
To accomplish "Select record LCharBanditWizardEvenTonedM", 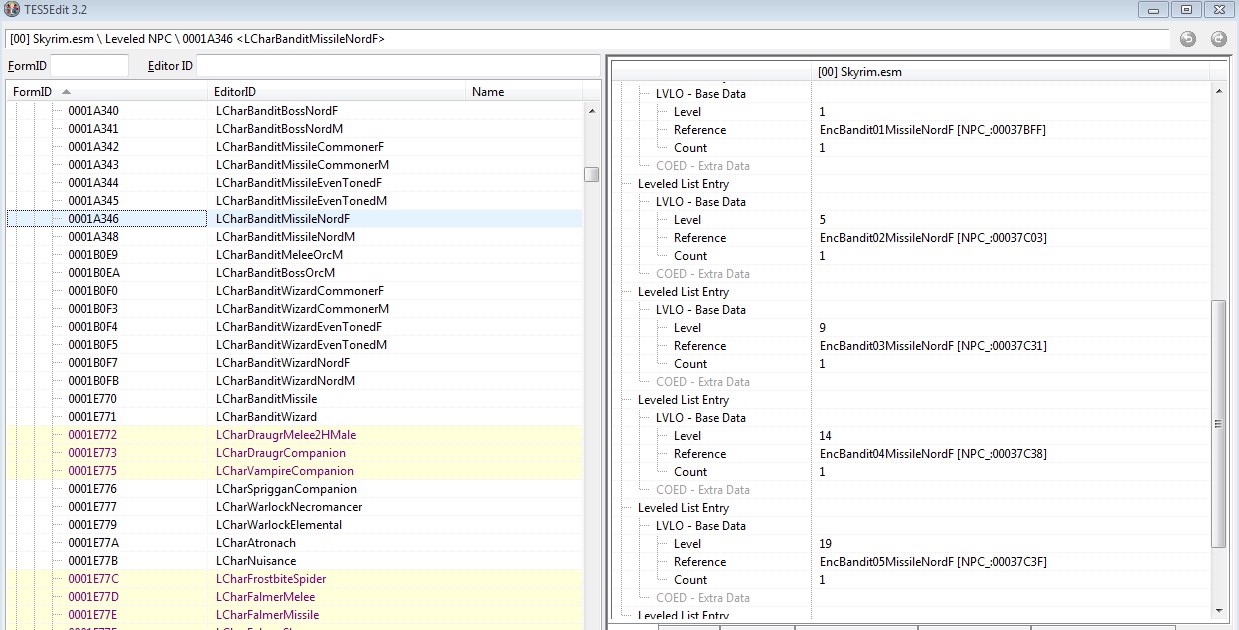I will pyautogui.click(x=294, y=345).
